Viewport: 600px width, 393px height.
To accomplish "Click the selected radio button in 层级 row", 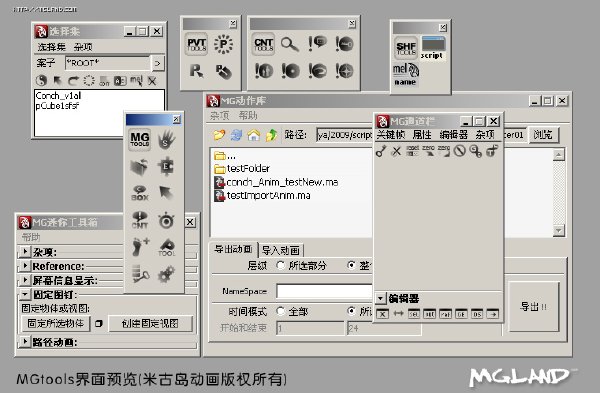I will click(351, 265).
